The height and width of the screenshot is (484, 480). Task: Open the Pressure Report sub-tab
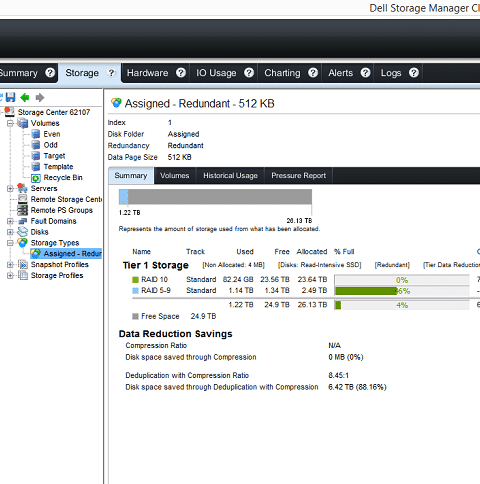click(298, 176)
